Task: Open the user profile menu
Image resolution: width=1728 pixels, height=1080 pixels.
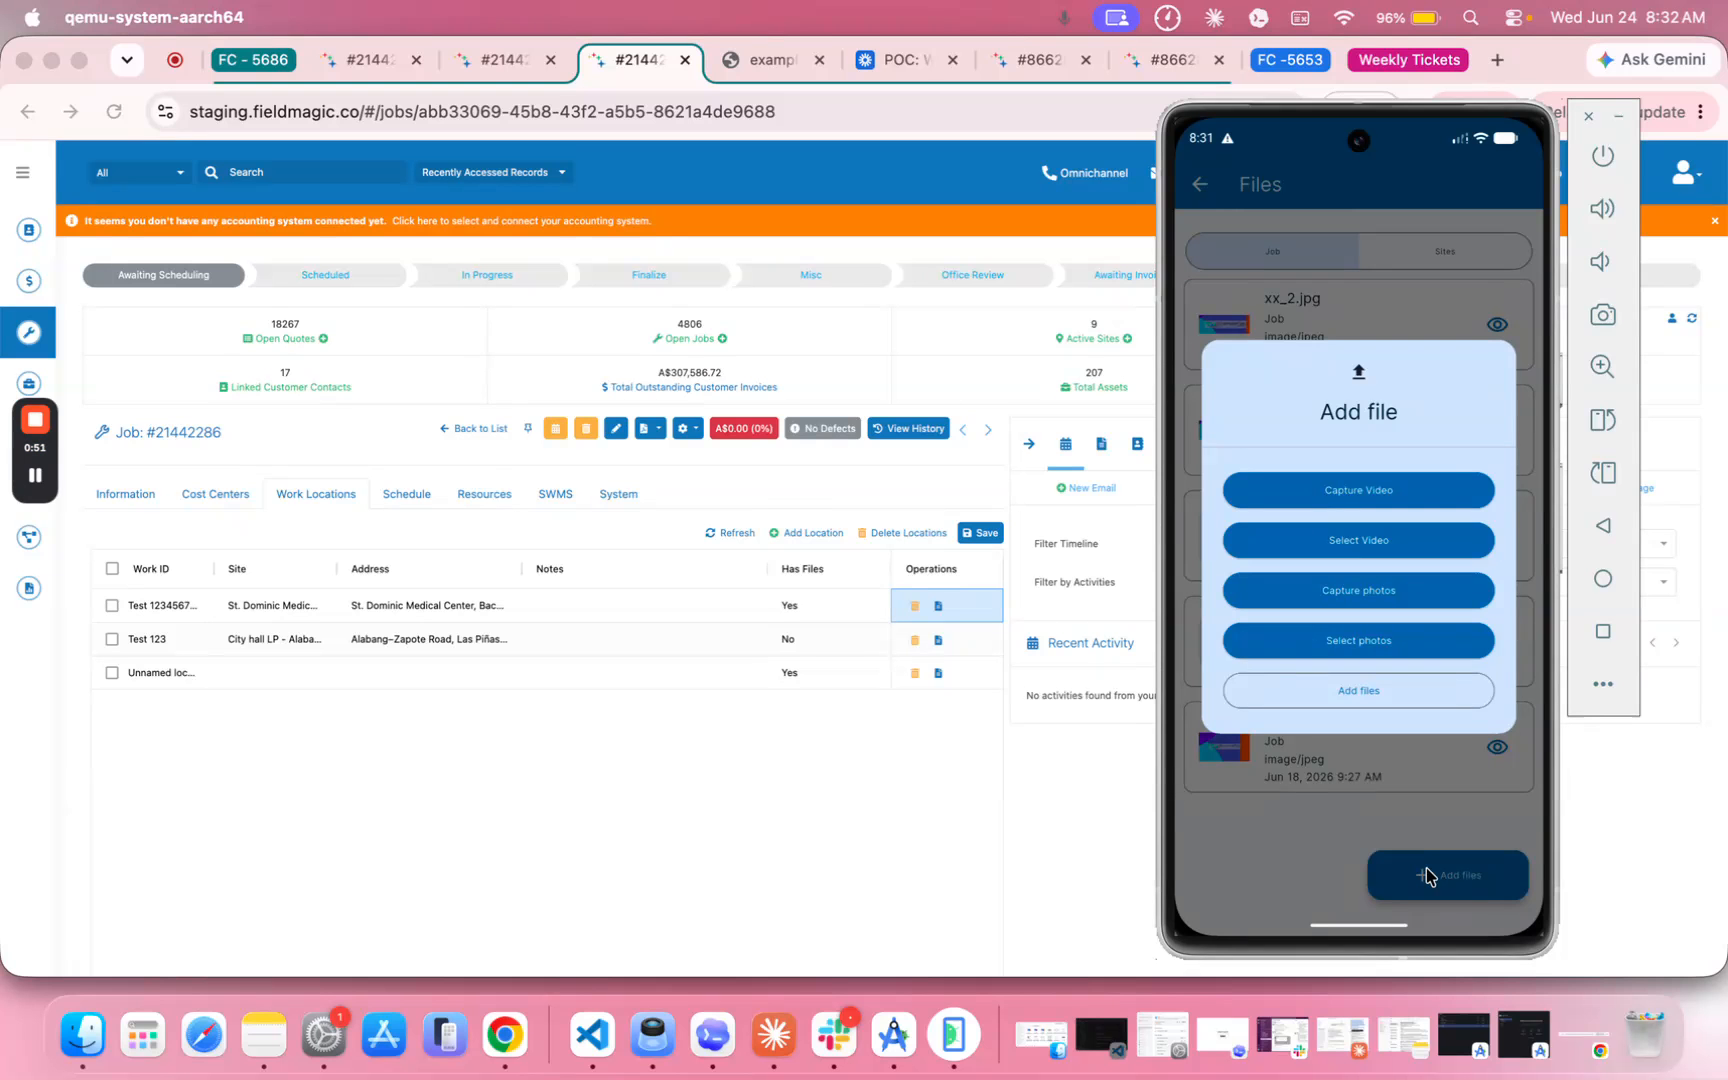Action: pyautogui.click(x=1685, y=173)
